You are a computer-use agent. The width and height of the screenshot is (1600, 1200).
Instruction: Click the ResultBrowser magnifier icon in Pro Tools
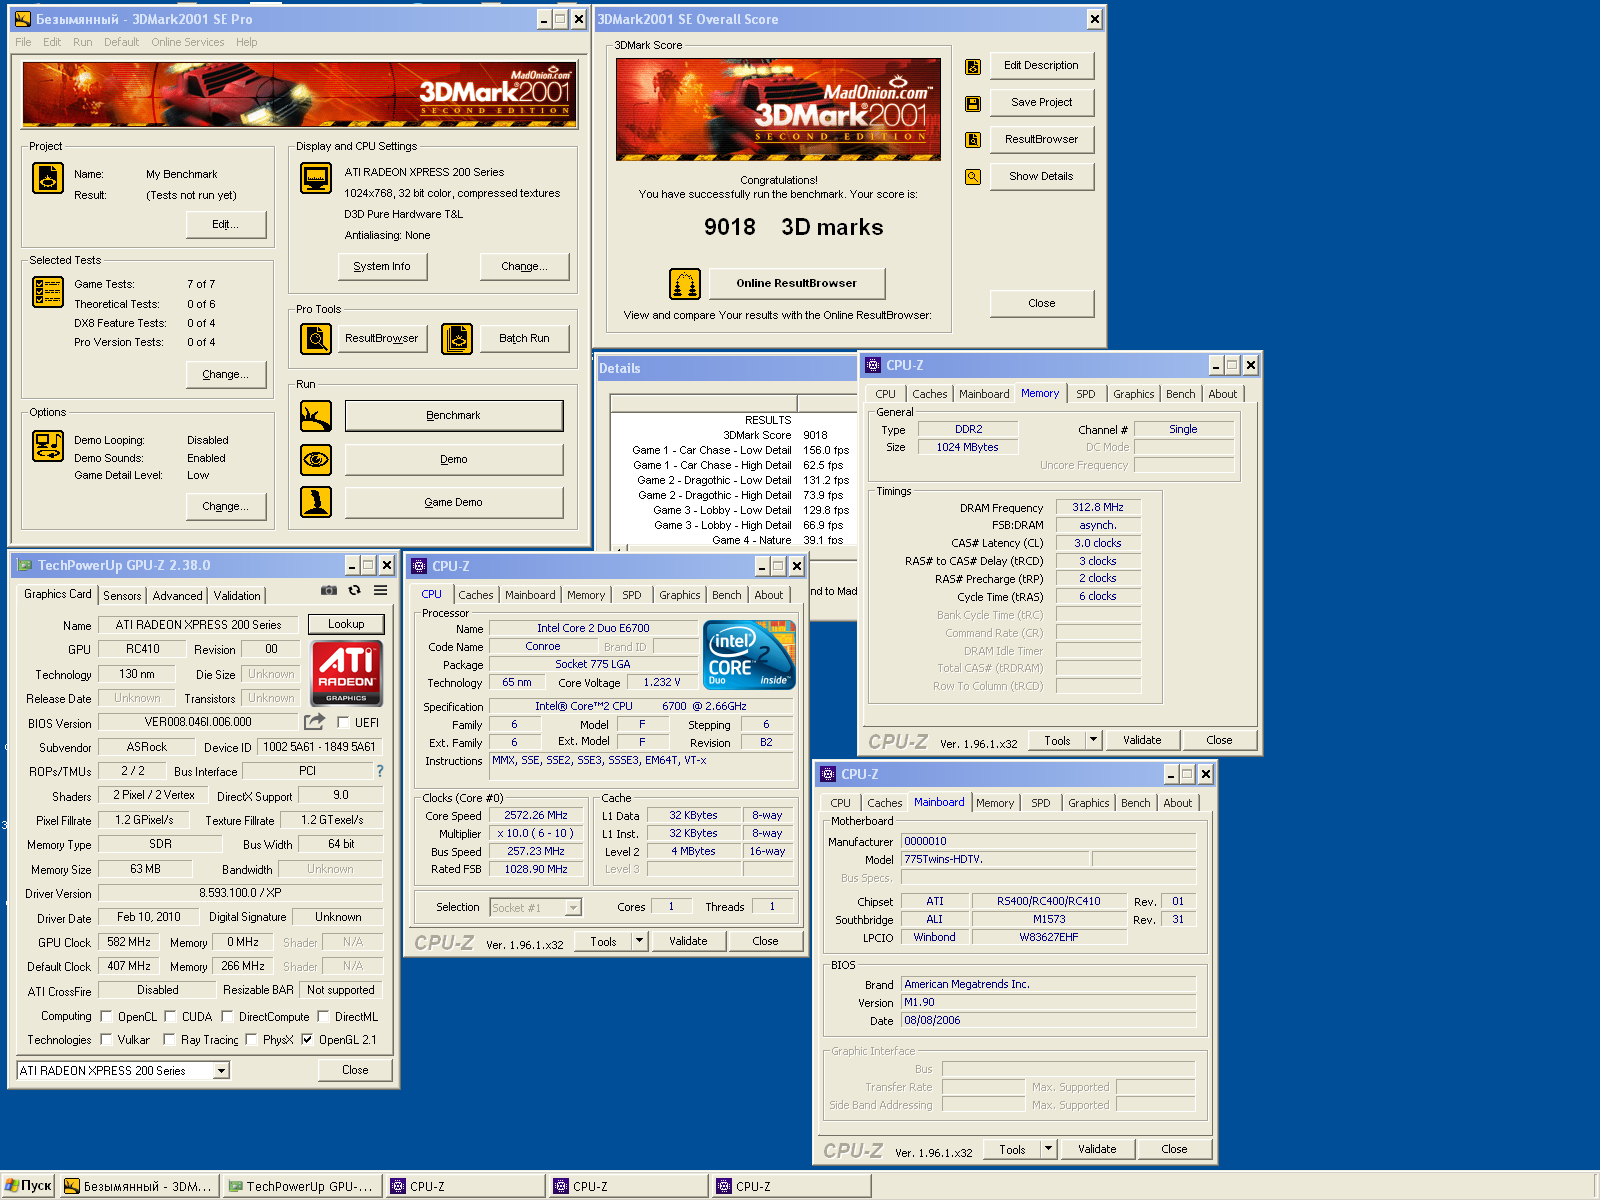(x=316, y=339)
